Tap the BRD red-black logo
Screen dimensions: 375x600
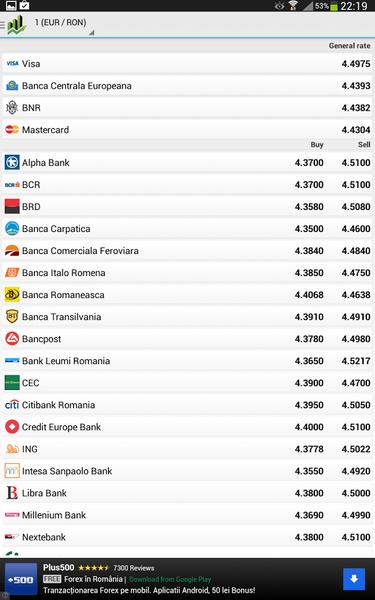click(x=12, y=207)
